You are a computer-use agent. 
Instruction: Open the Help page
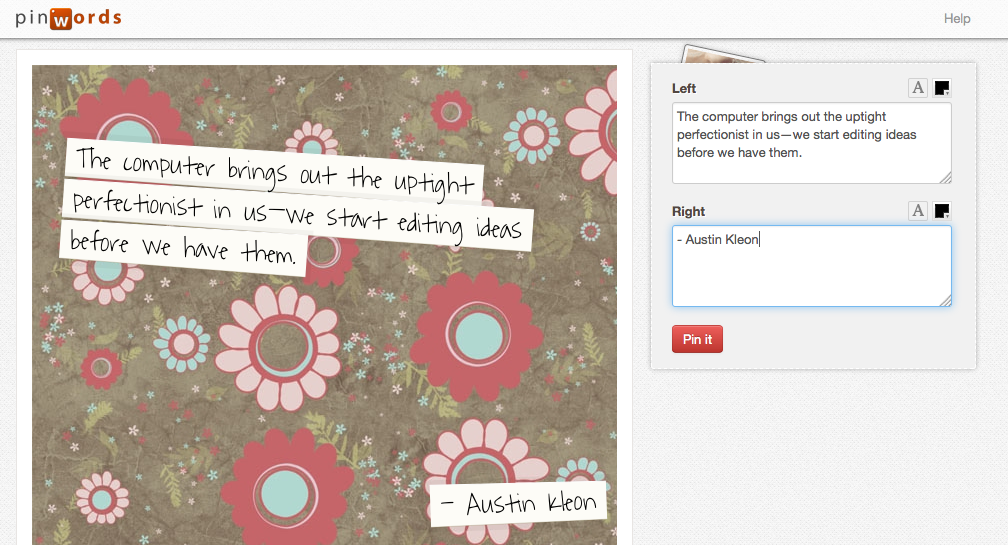click(957, 18)
